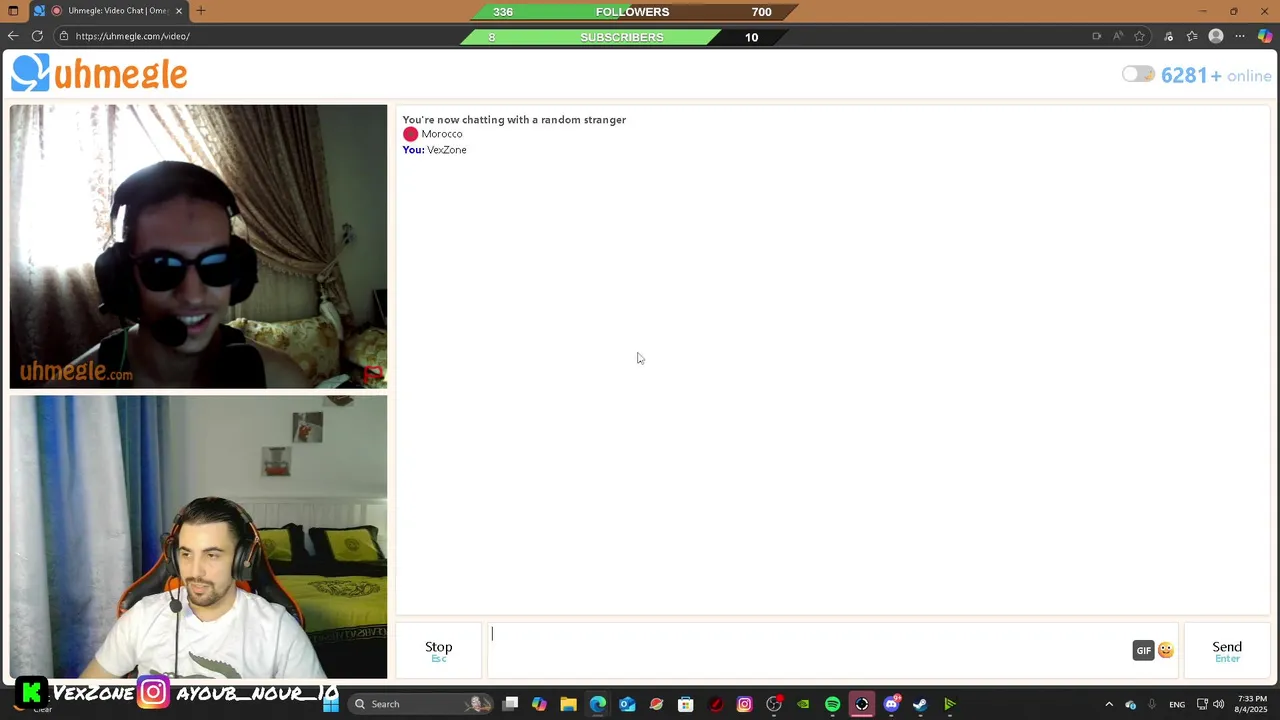Open the read aloud option in address bar
The height and width of the screenshot is (720, 1280).
tap(1118, 36)
